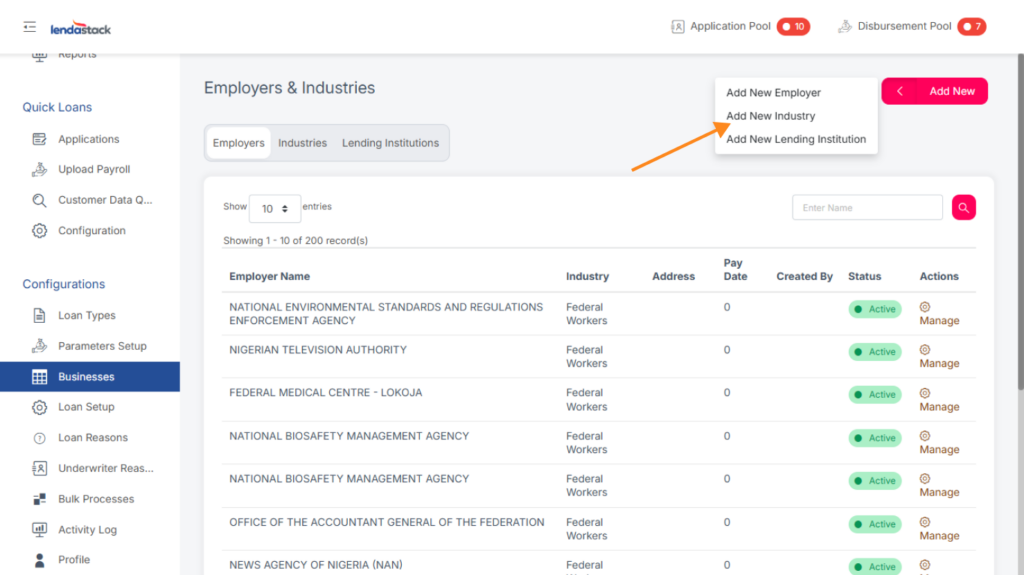Open Application Pool icon in header
Image resolution: width=1024 pixels, height=575 pixels.
(678, 27)
